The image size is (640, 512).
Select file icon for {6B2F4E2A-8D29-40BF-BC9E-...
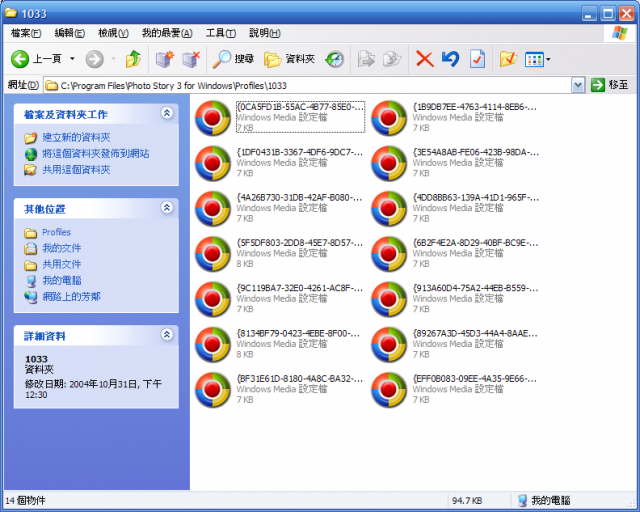pyautogui.click(x=389, y=254)
